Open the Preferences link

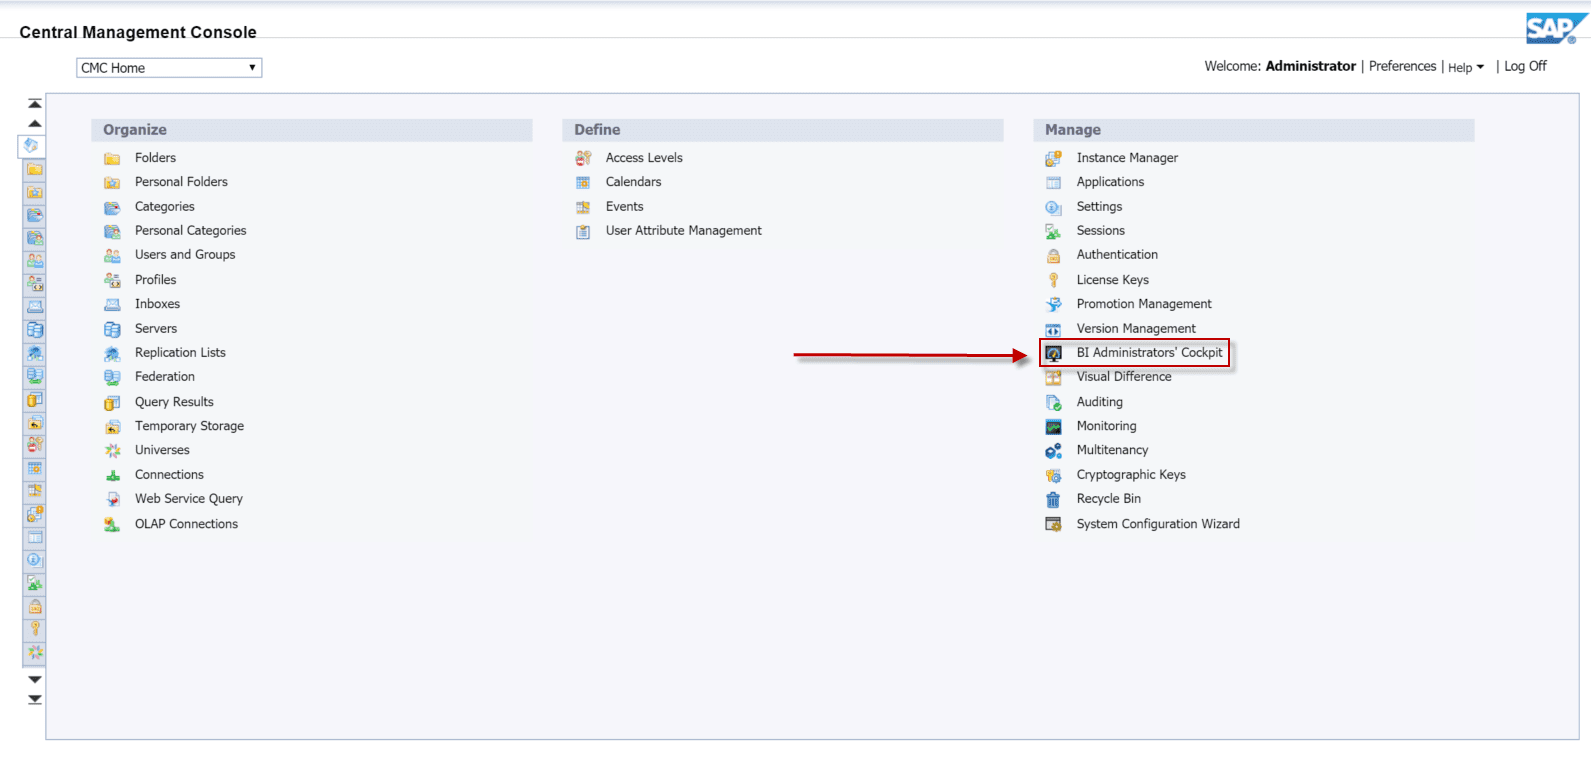point(1402,66)
